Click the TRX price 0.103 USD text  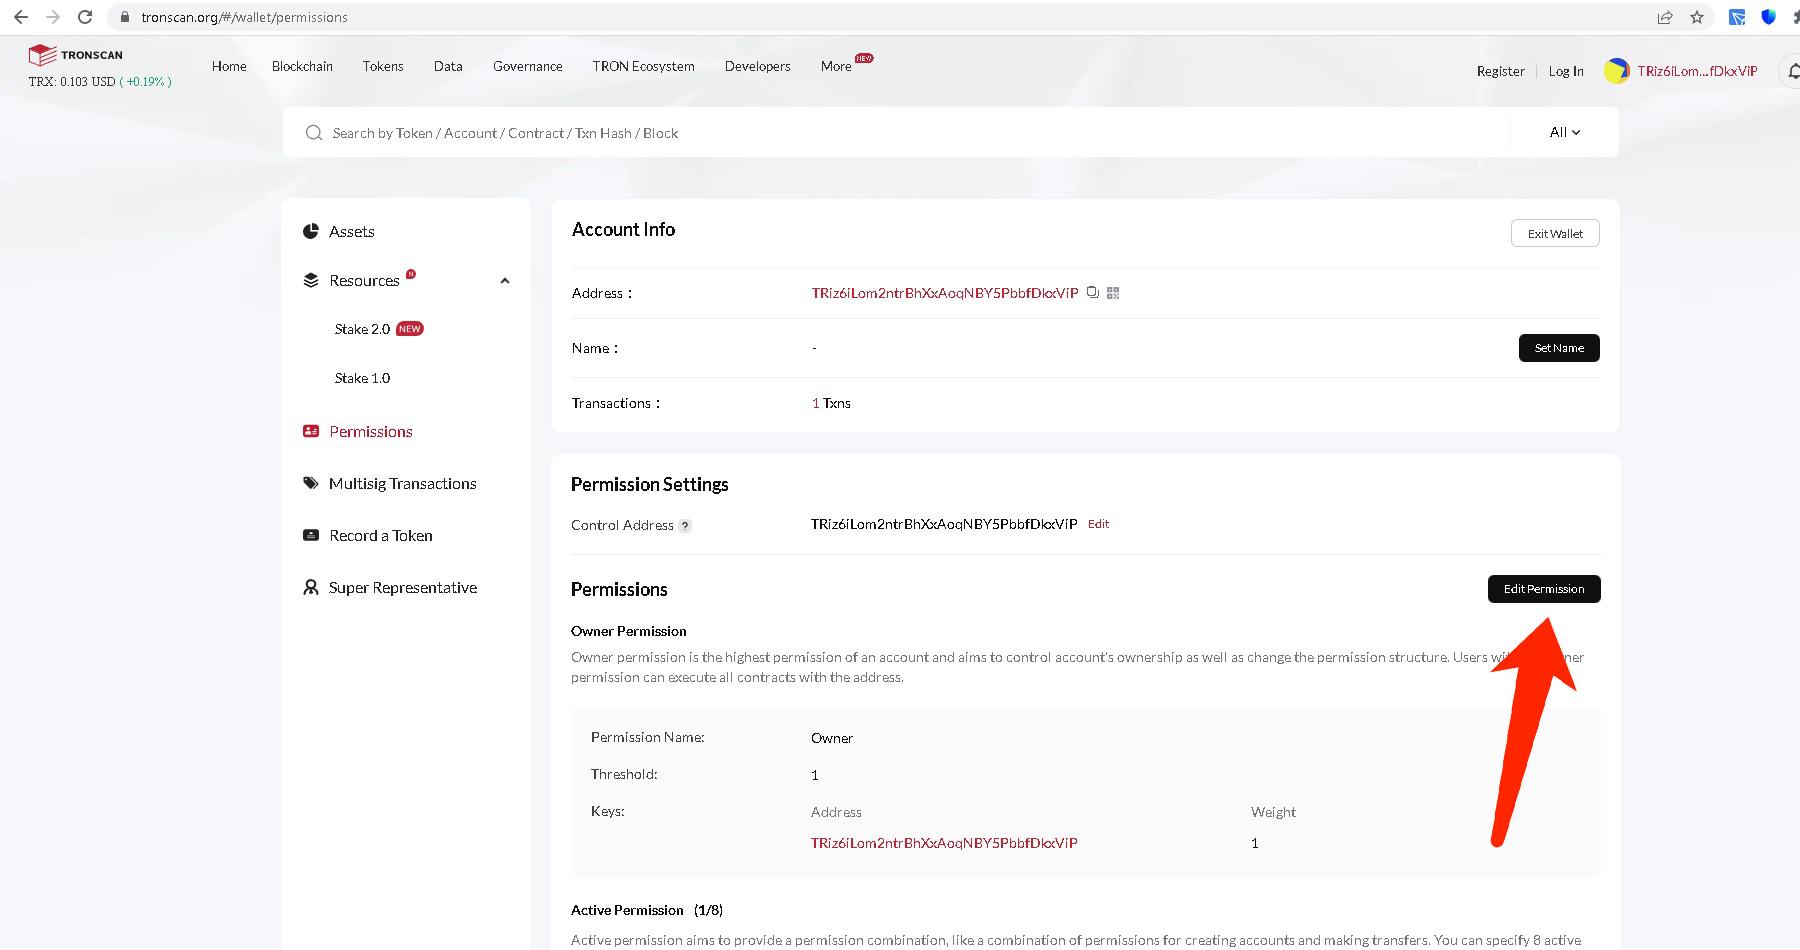pos(72,82)
